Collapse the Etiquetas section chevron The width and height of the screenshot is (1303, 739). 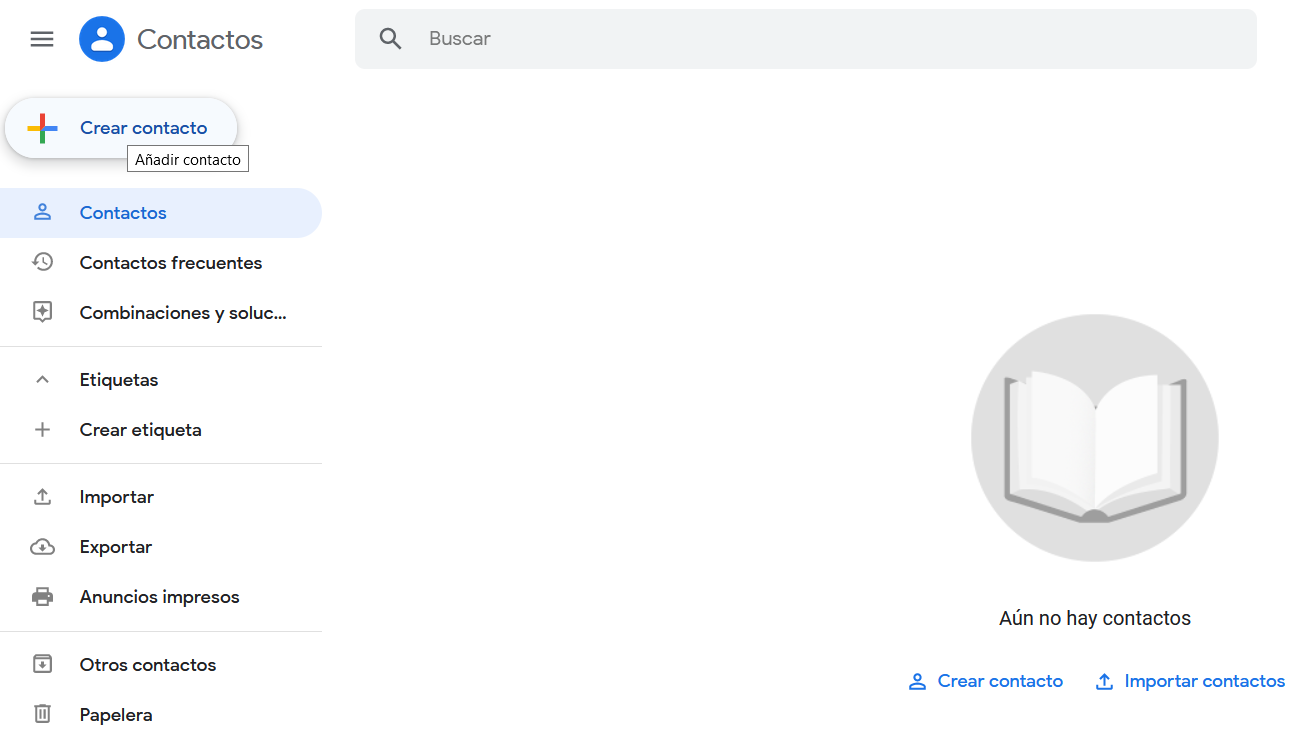tap(42, 380)
